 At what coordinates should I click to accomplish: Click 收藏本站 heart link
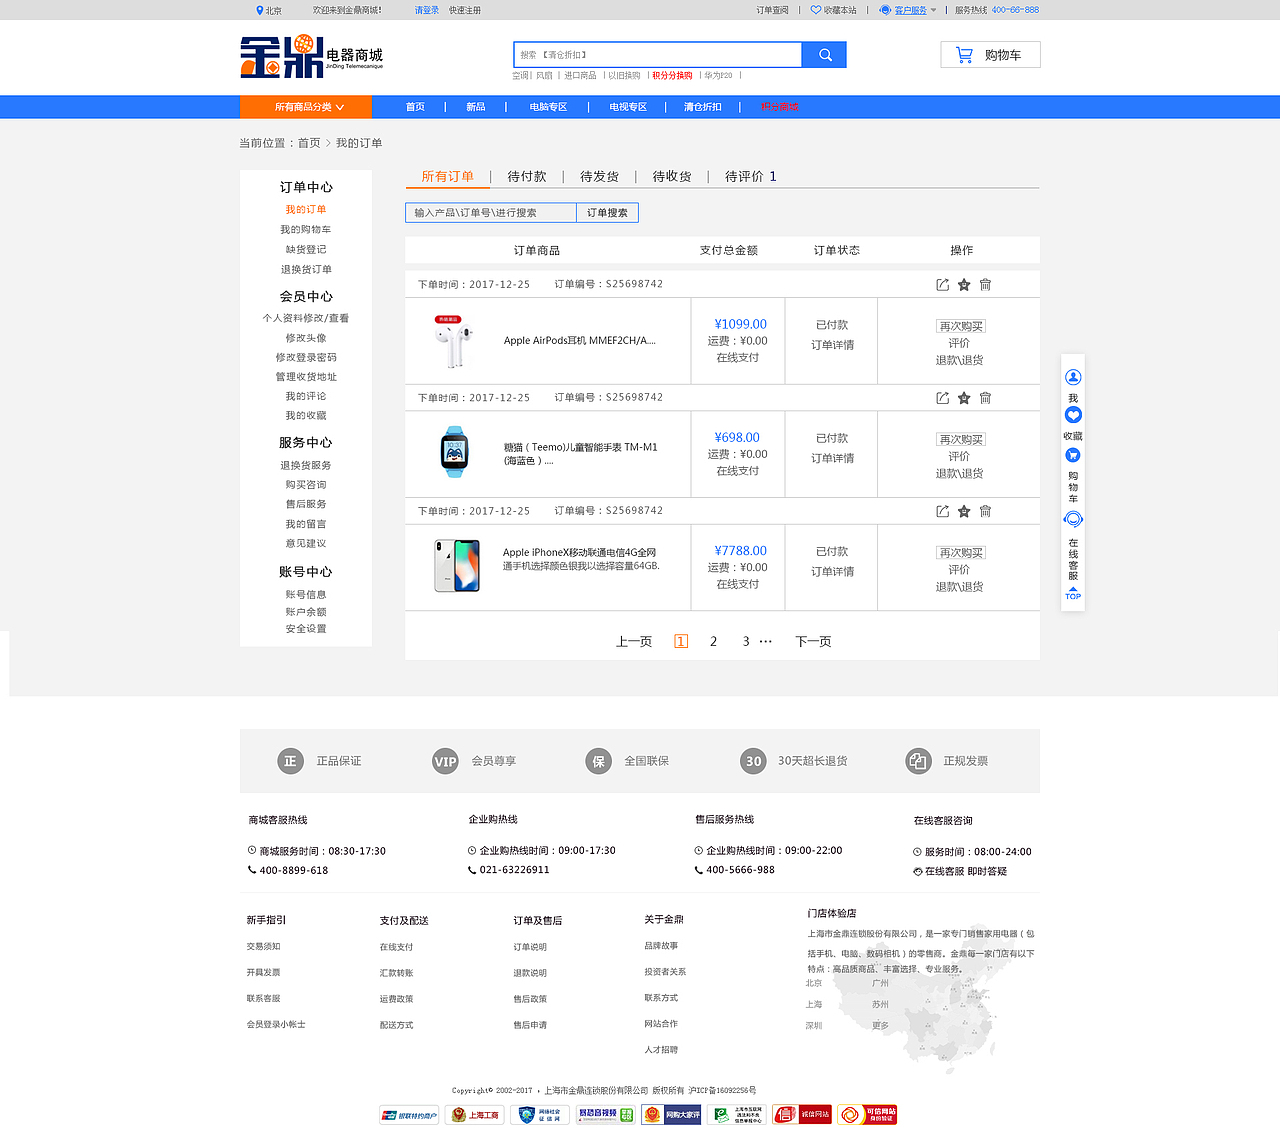[x=833, y=10]
